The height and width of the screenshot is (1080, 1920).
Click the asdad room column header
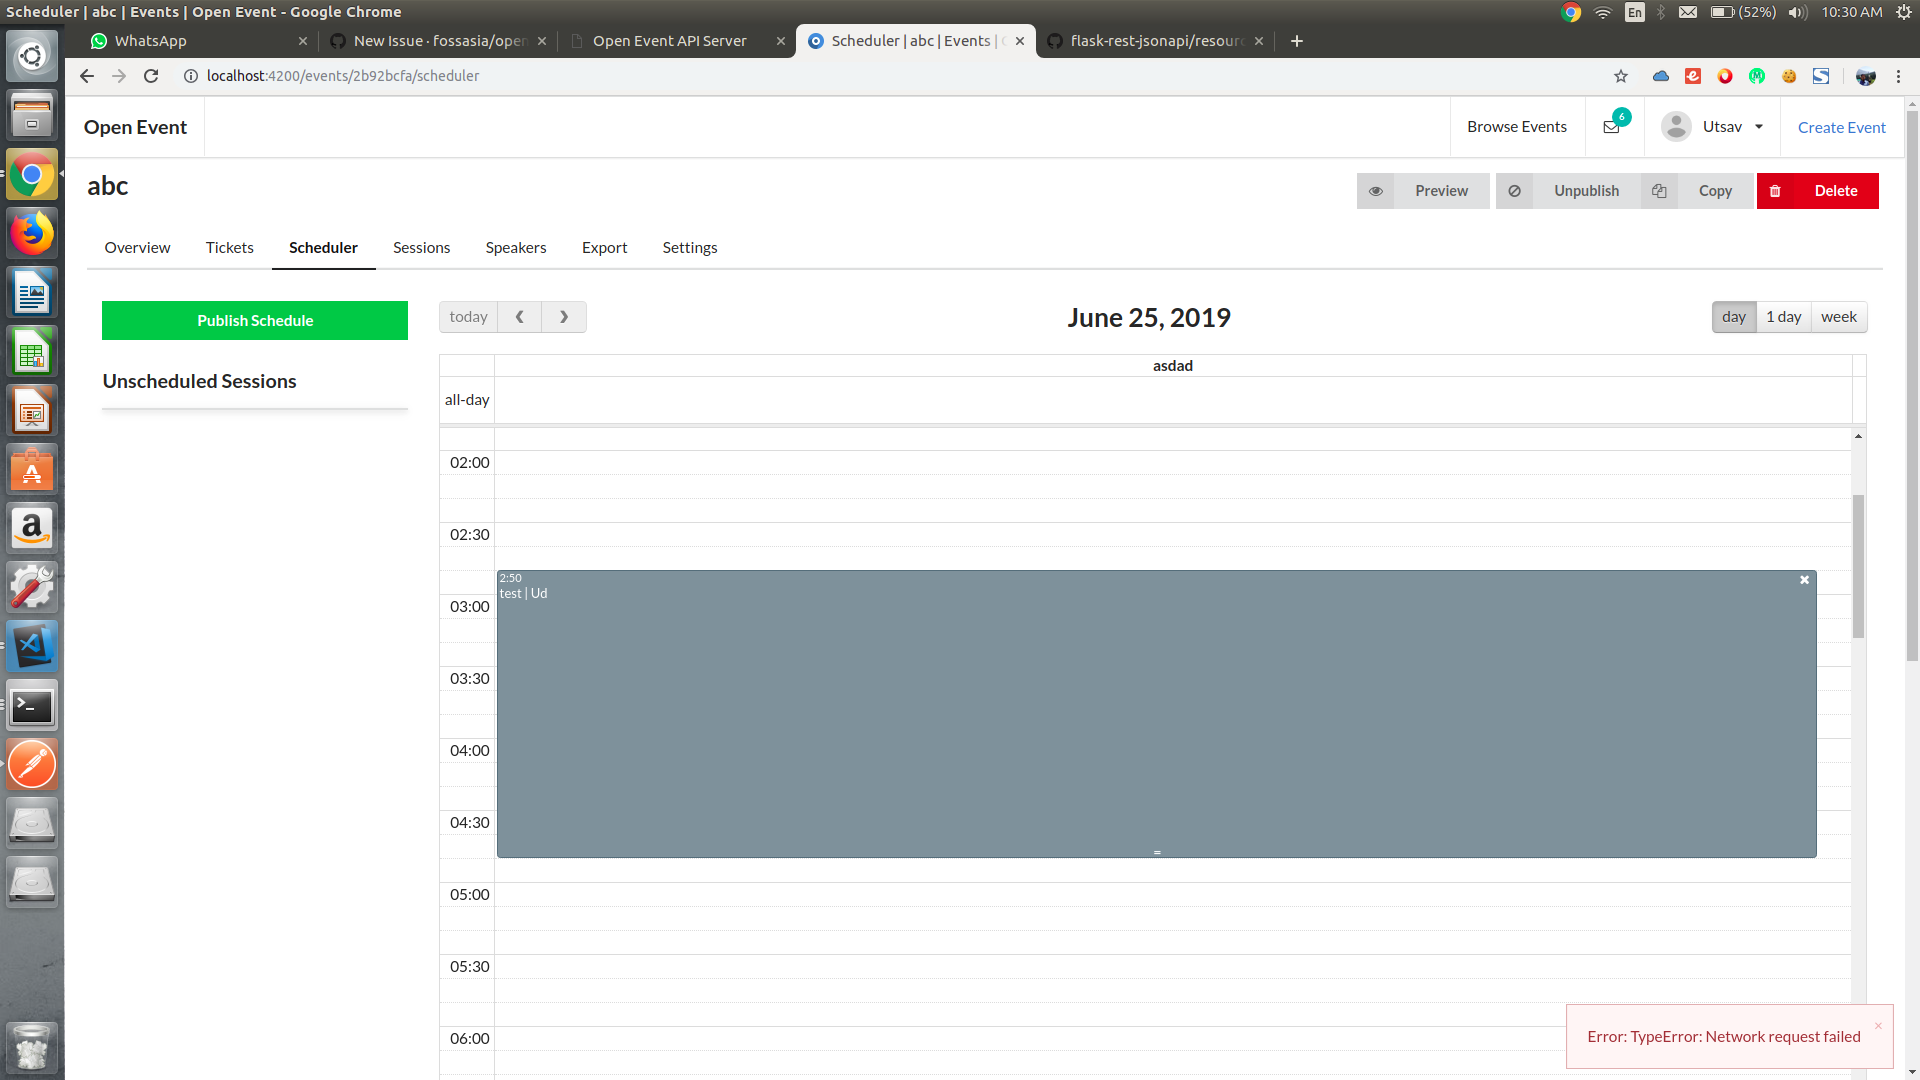(x=1172, y=366)
